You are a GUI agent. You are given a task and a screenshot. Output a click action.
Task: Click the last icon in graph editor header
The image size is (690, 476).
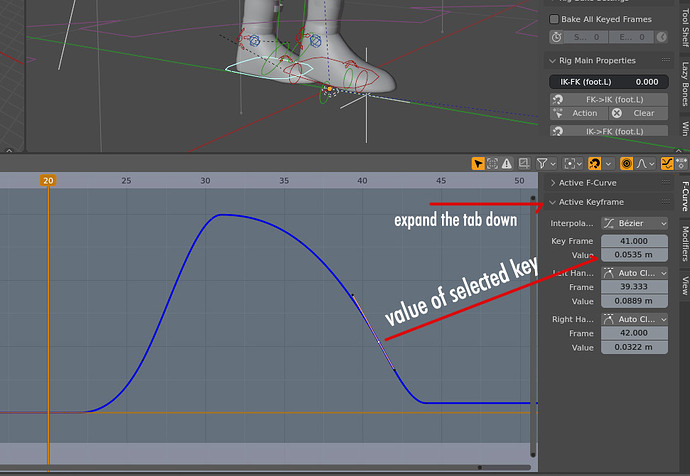tap(681, 164)
